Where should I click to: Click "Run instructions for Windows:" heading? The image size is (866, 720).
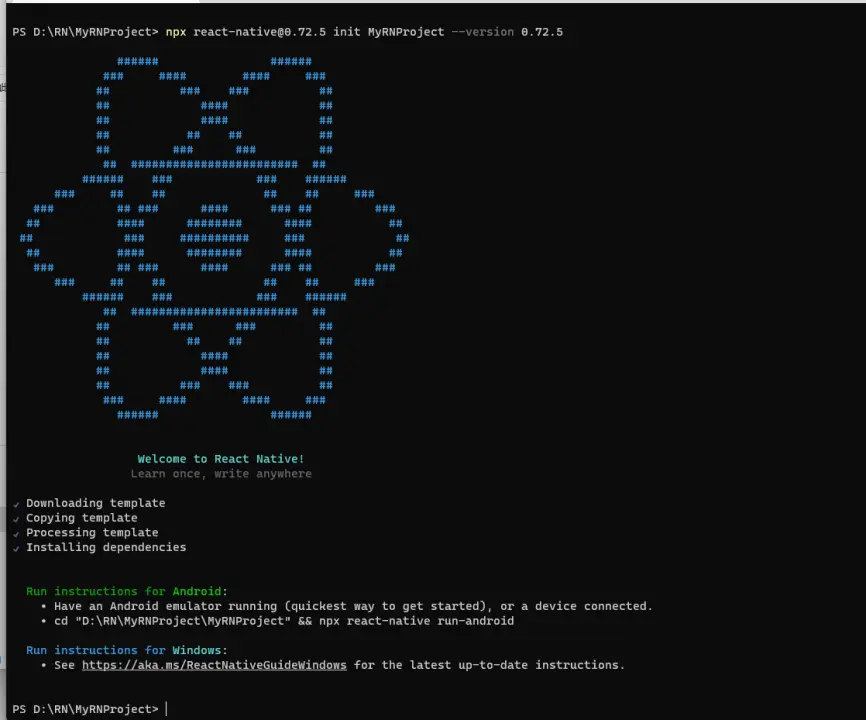point(126,650)
